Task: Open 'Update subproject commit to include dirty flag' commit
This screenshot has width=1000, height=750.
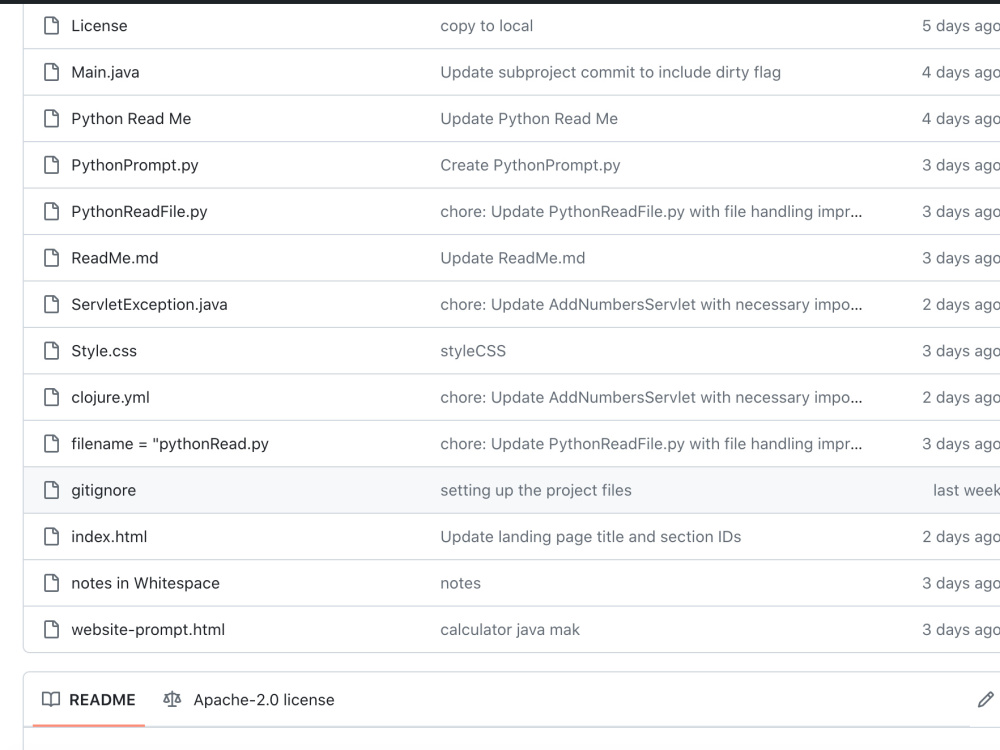Action: pyautogui.click(x=610, y=72)
